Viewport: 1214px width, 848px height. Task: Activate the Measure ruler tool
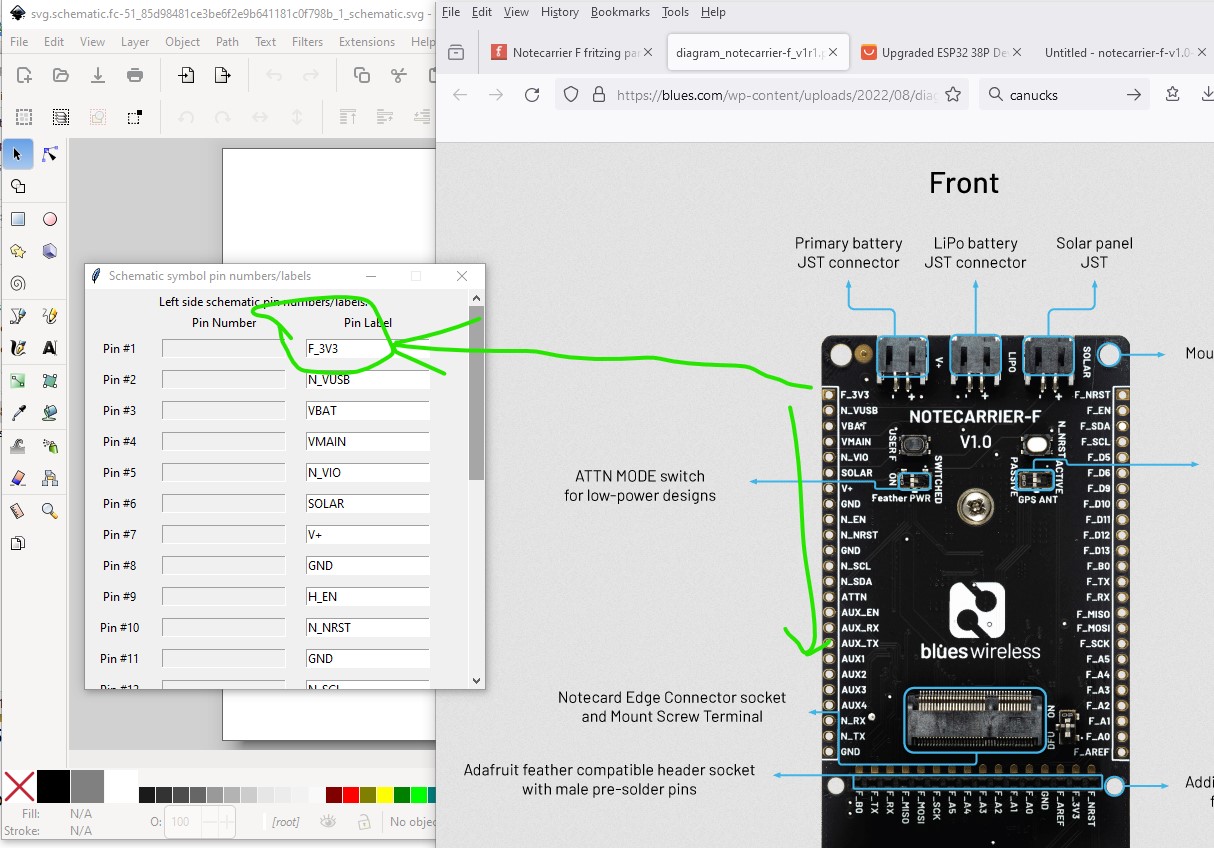pos(18,511)
